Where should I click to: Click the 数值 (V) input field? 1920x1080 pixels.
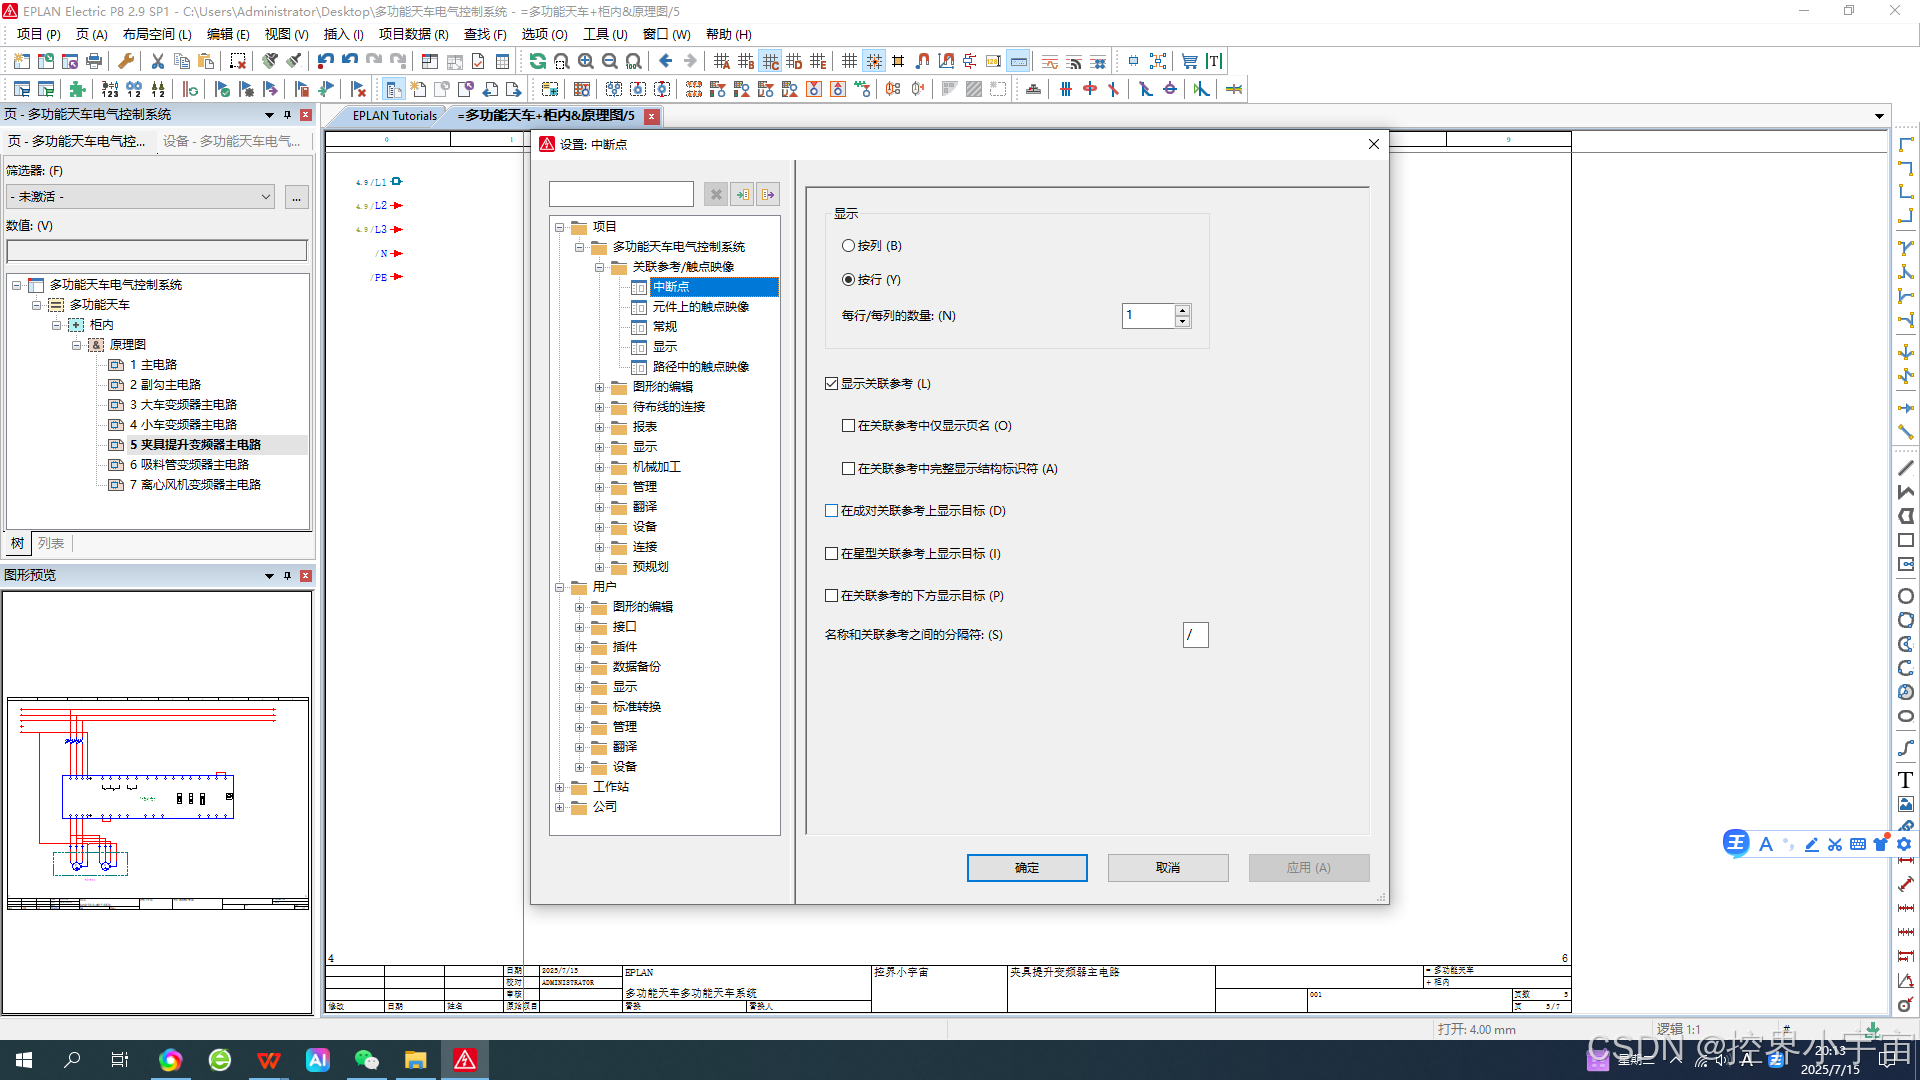click(157, 251)
